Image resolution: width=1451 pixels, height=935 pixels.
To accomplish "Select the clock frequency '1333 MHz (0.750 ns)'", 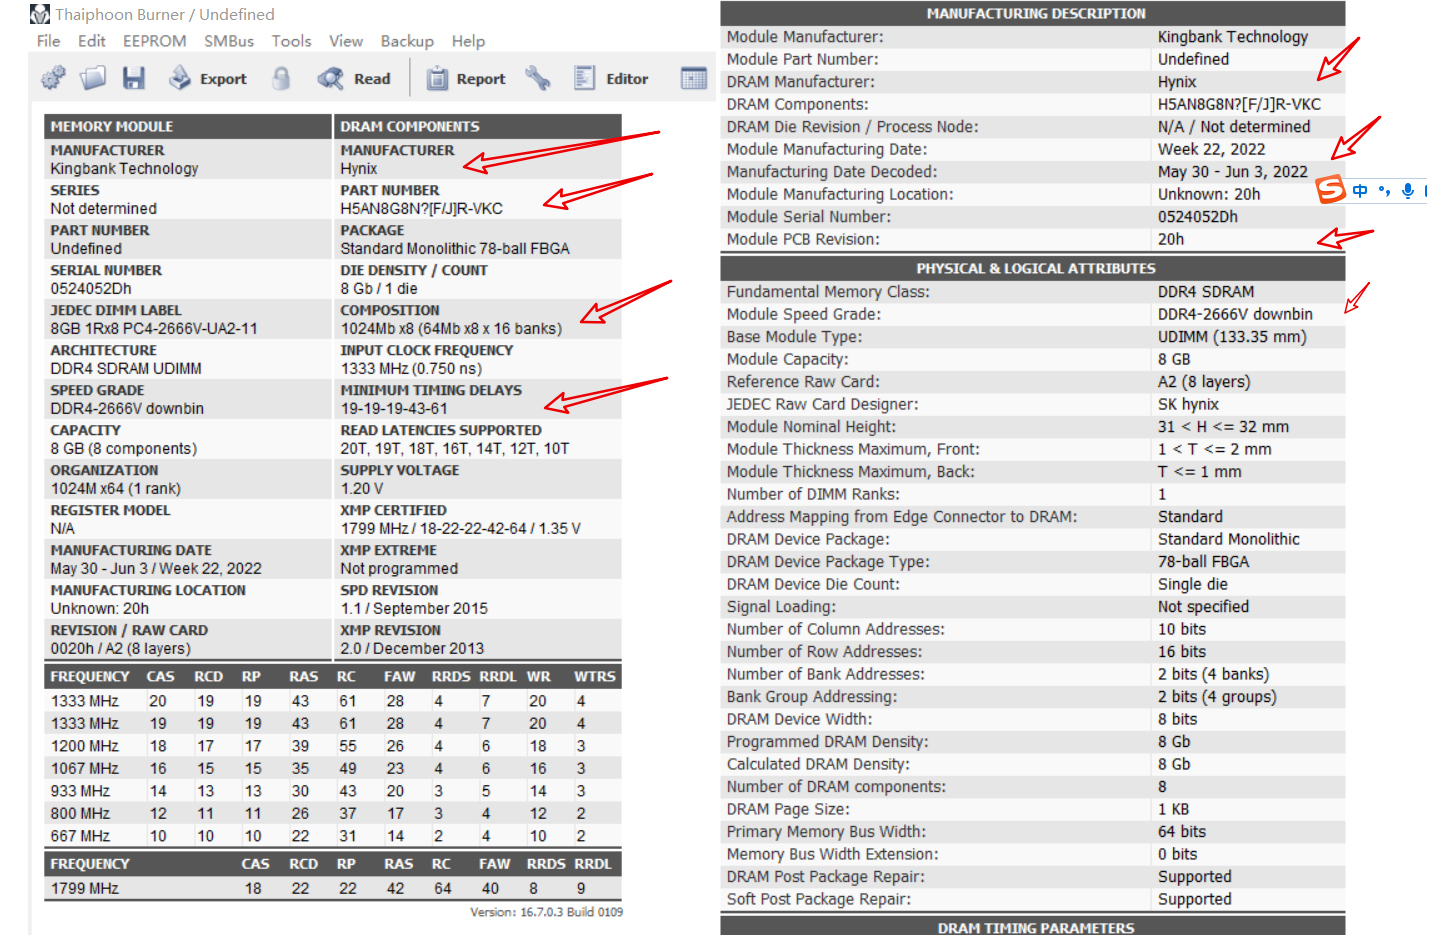I will coord(411,368).
